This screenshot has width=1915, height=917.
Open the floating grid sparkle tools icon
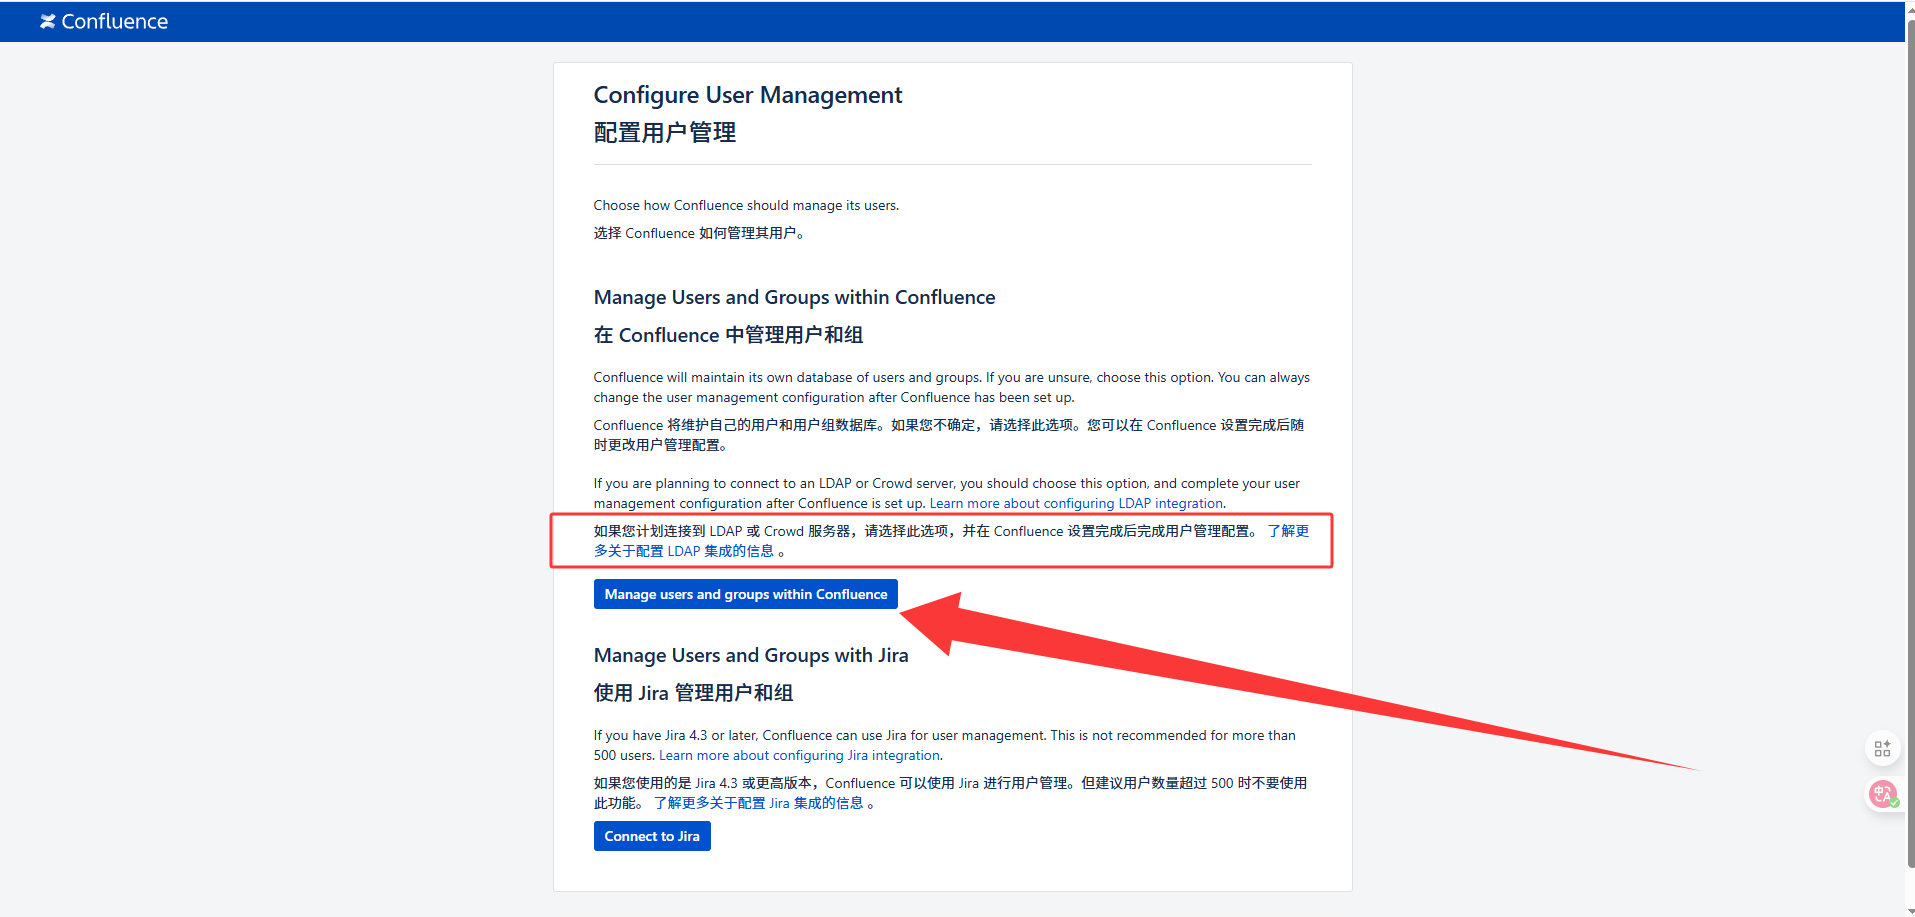pos(1882,748)
